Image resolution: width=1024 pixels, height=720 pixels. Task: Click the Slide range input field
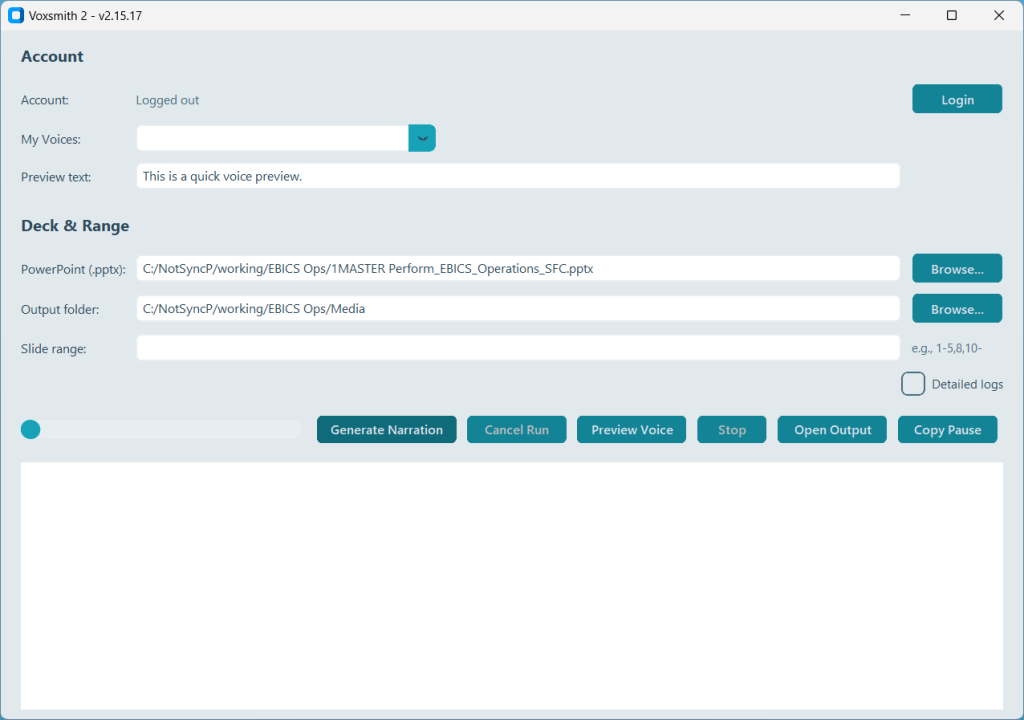[x=518, y=348]
